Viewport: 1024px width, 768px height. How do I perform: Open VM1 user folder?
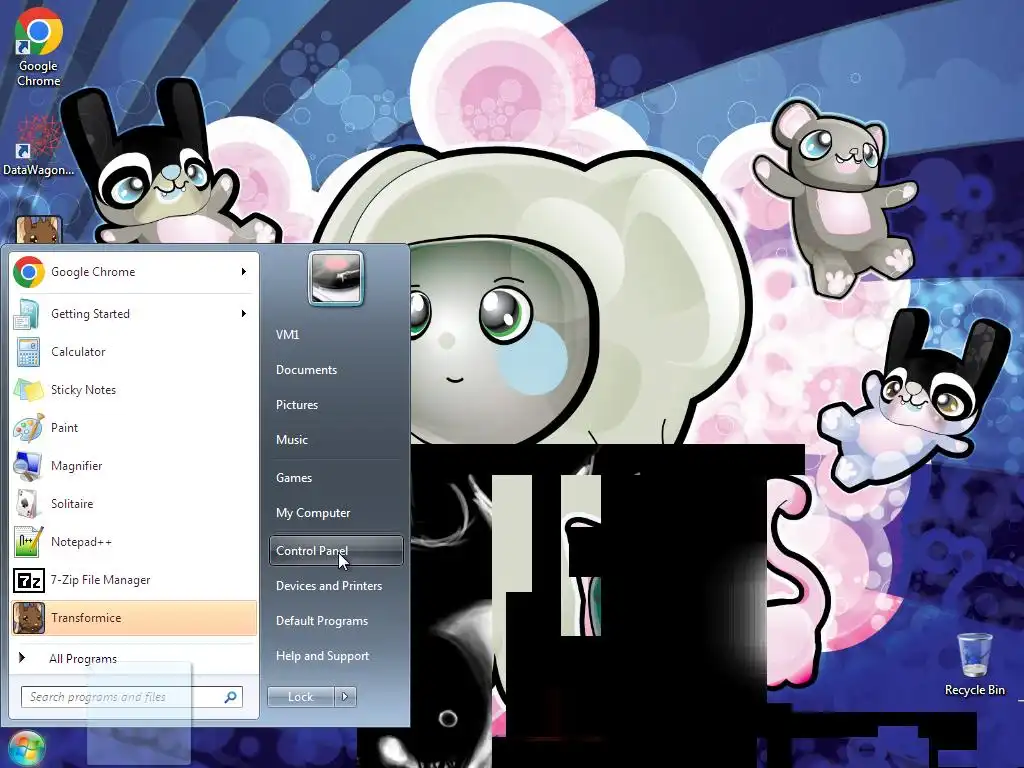coord(287,334)
